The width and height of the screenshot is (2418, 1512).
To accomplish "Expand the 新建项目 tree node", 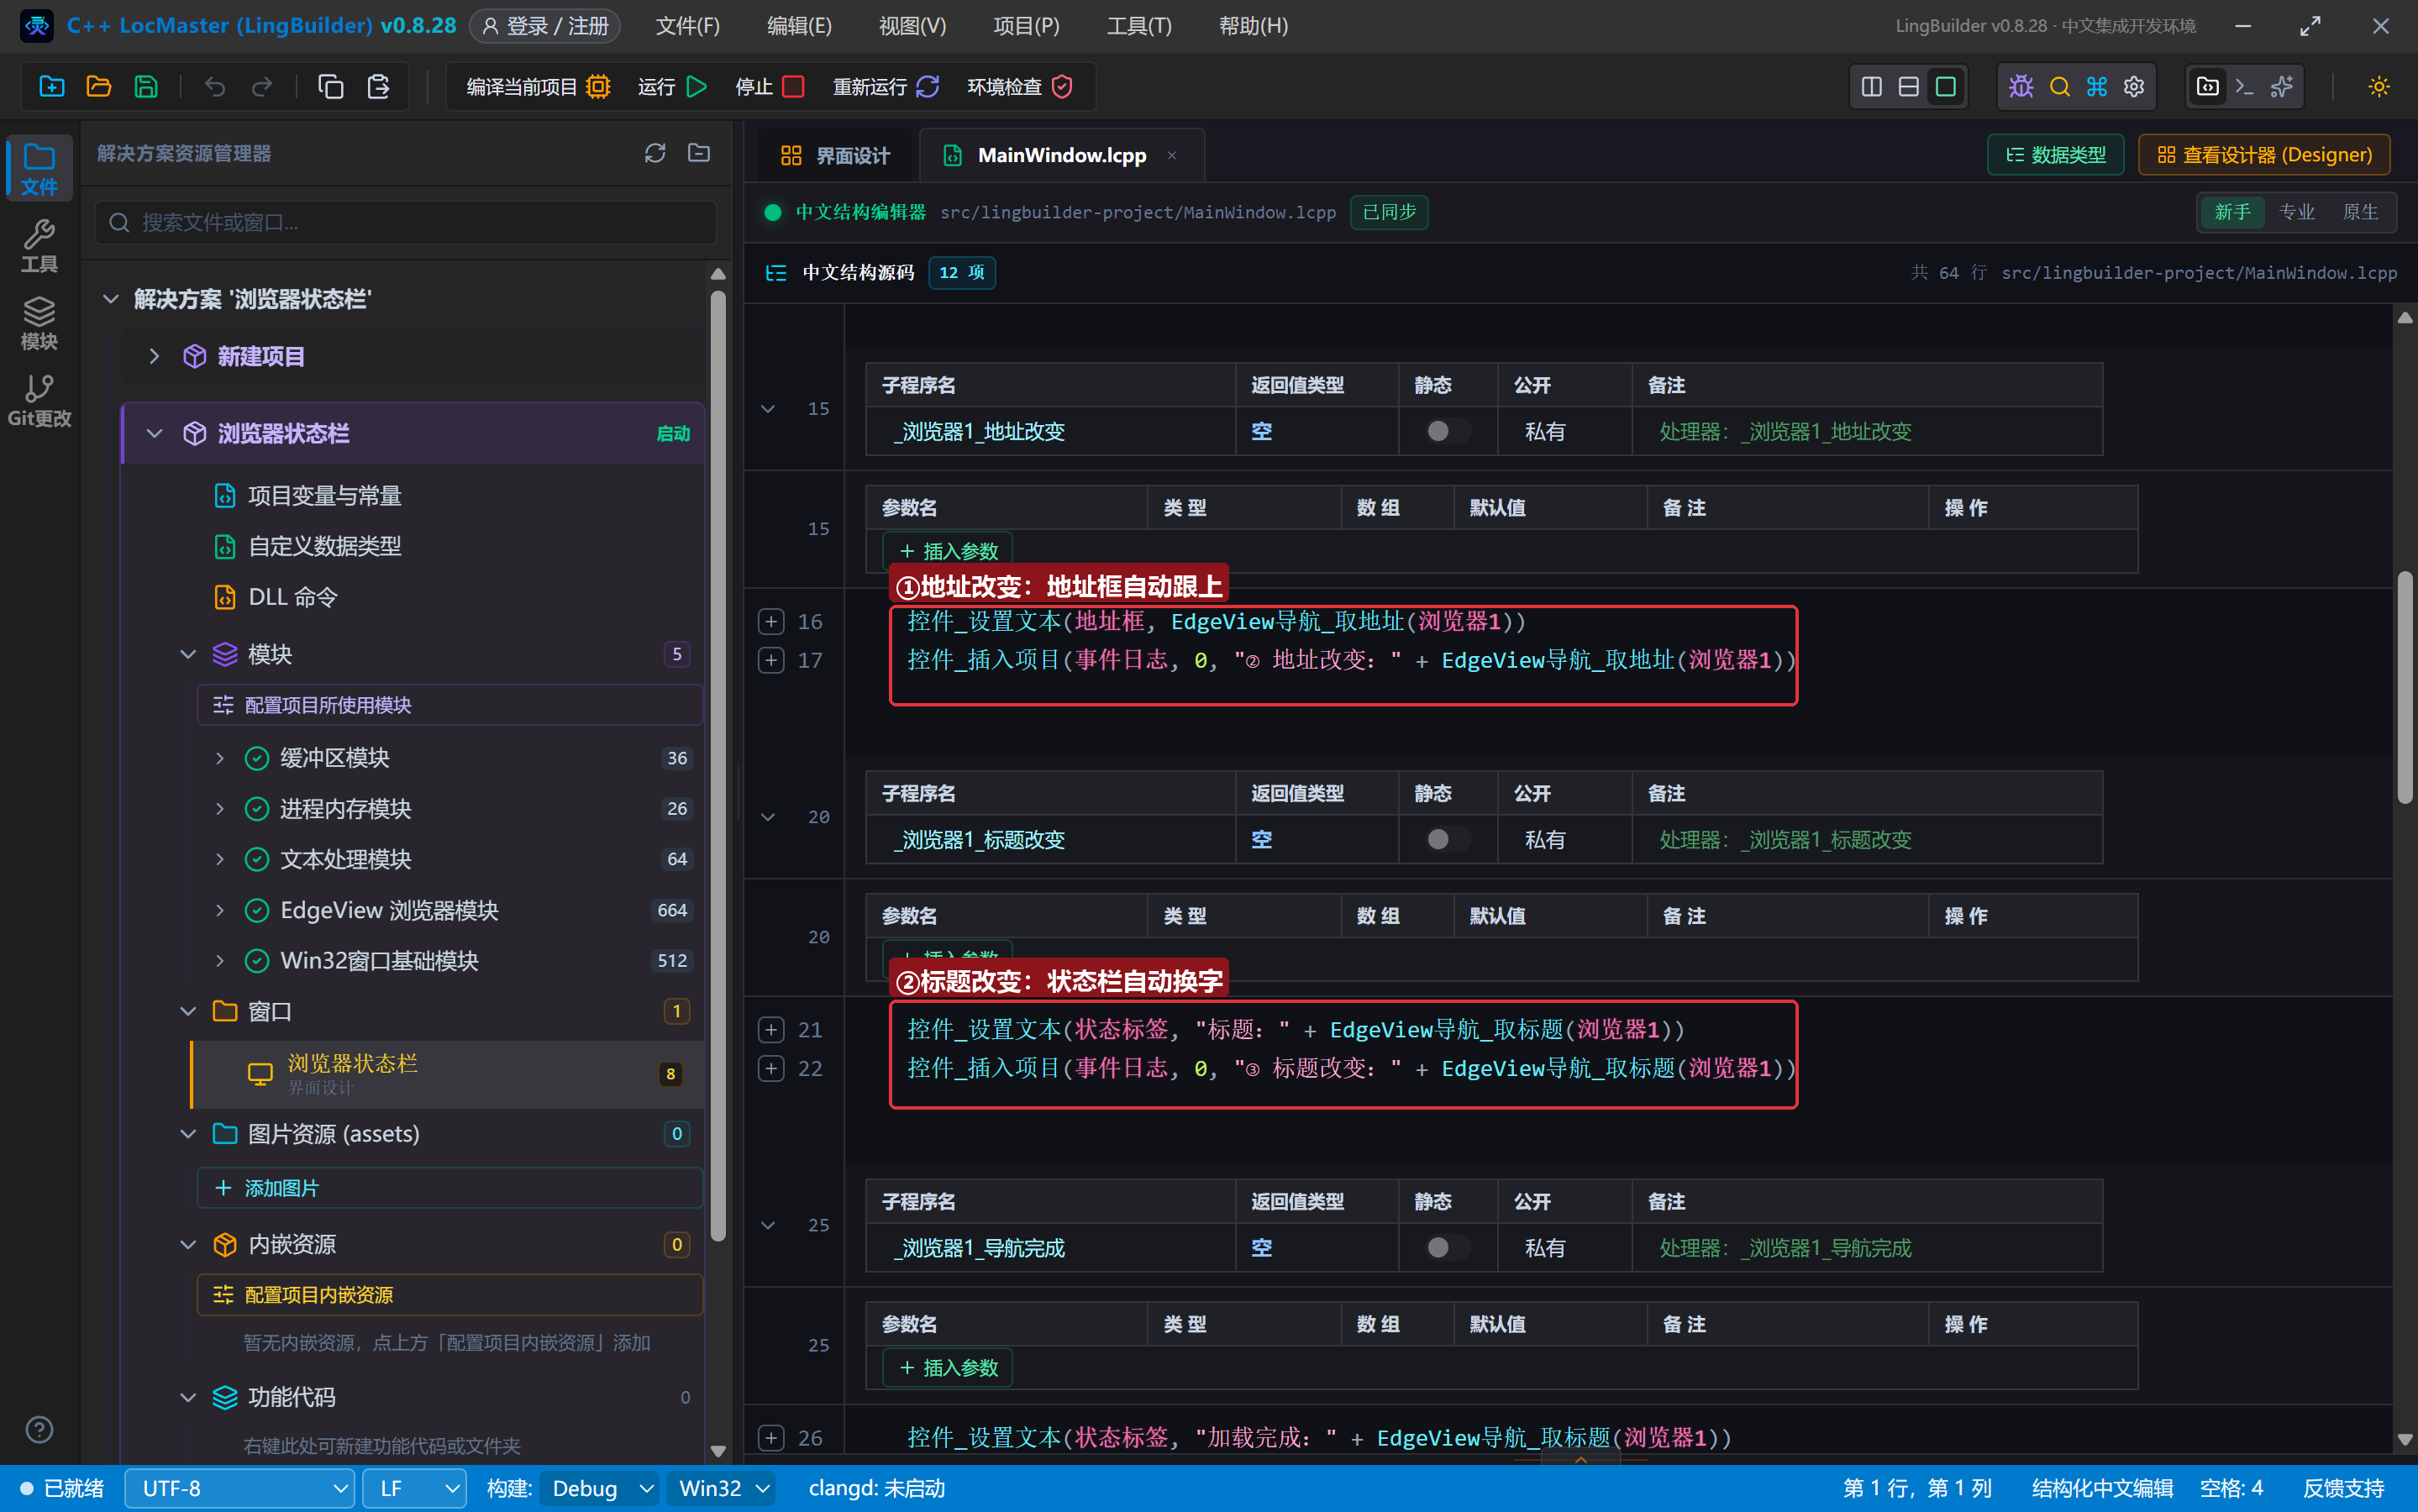I will (x=154, y=356).
